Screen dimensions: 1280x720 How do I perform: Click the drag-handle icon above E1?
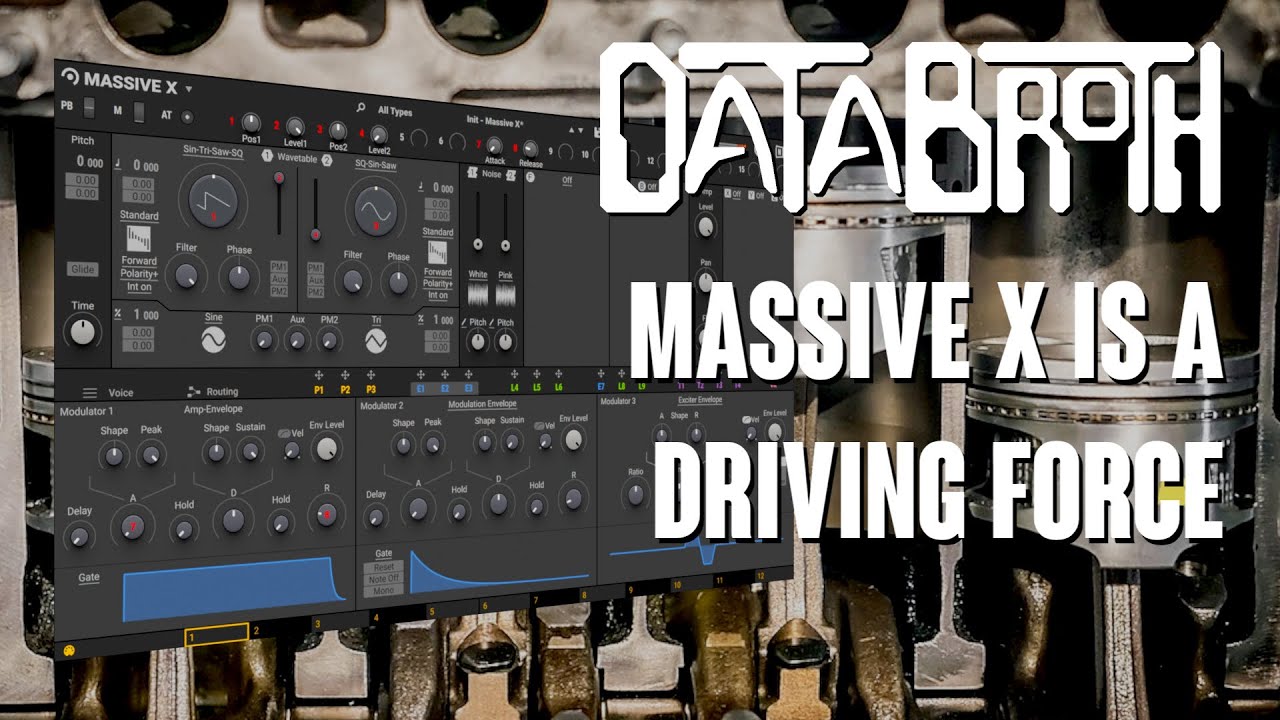click(420, 374)
